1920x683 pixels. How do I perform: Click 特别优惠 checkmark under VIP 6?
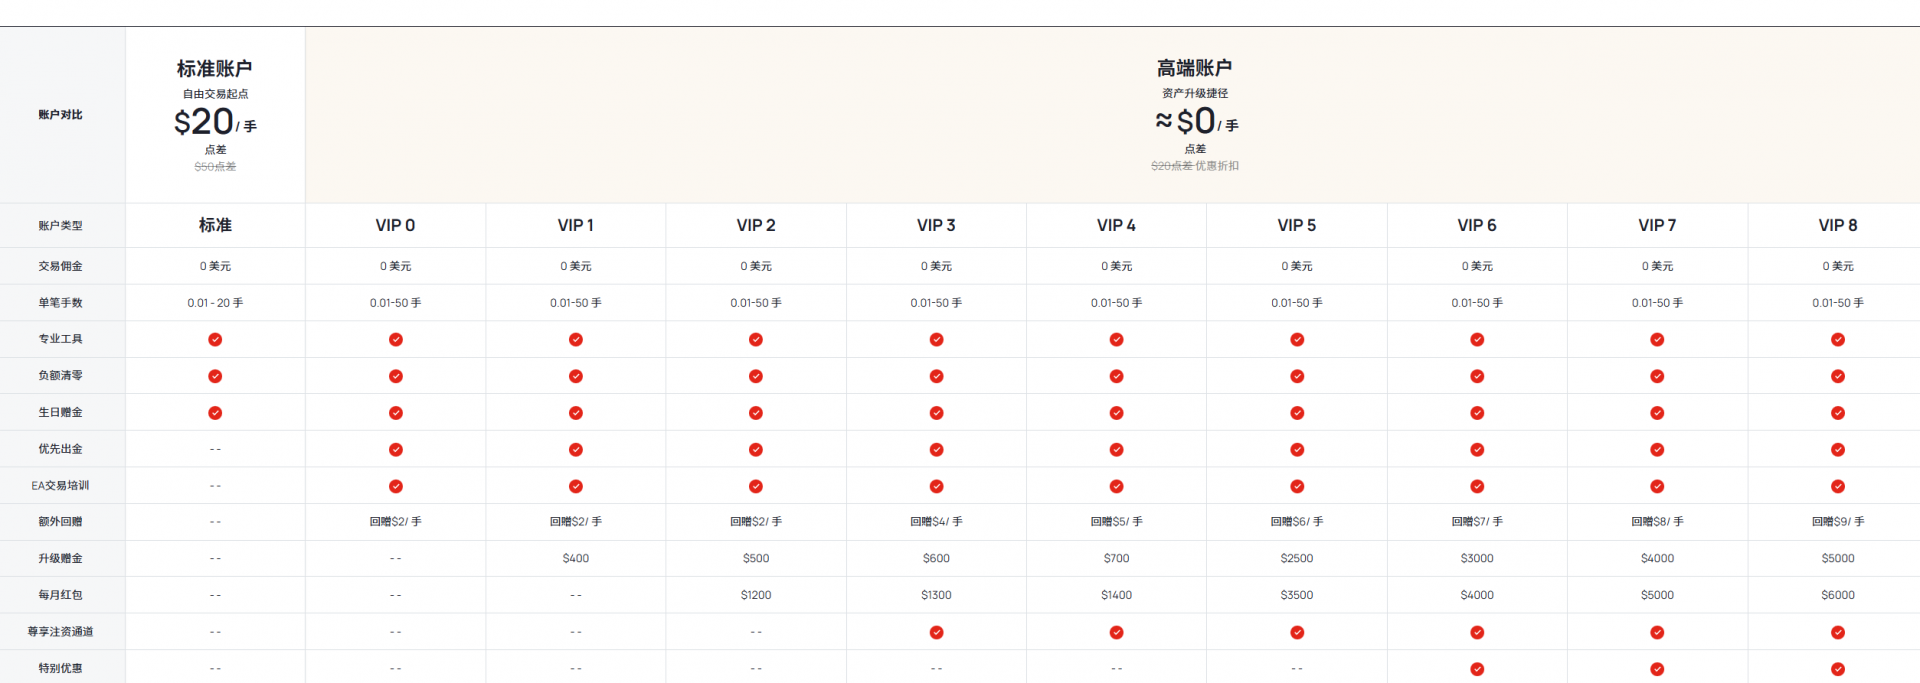click(x=1477, y=669)
